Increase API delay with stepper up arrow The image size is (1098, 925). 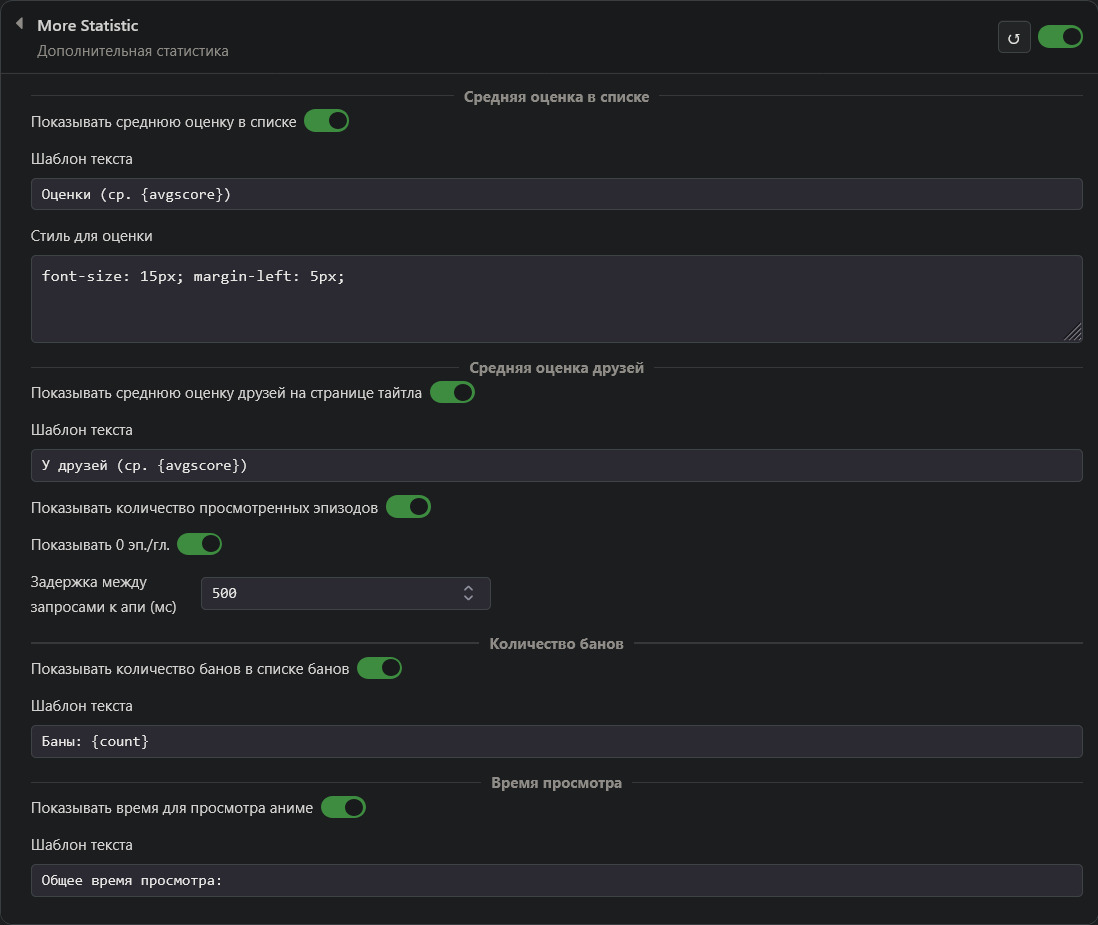[x=468, y=588]
